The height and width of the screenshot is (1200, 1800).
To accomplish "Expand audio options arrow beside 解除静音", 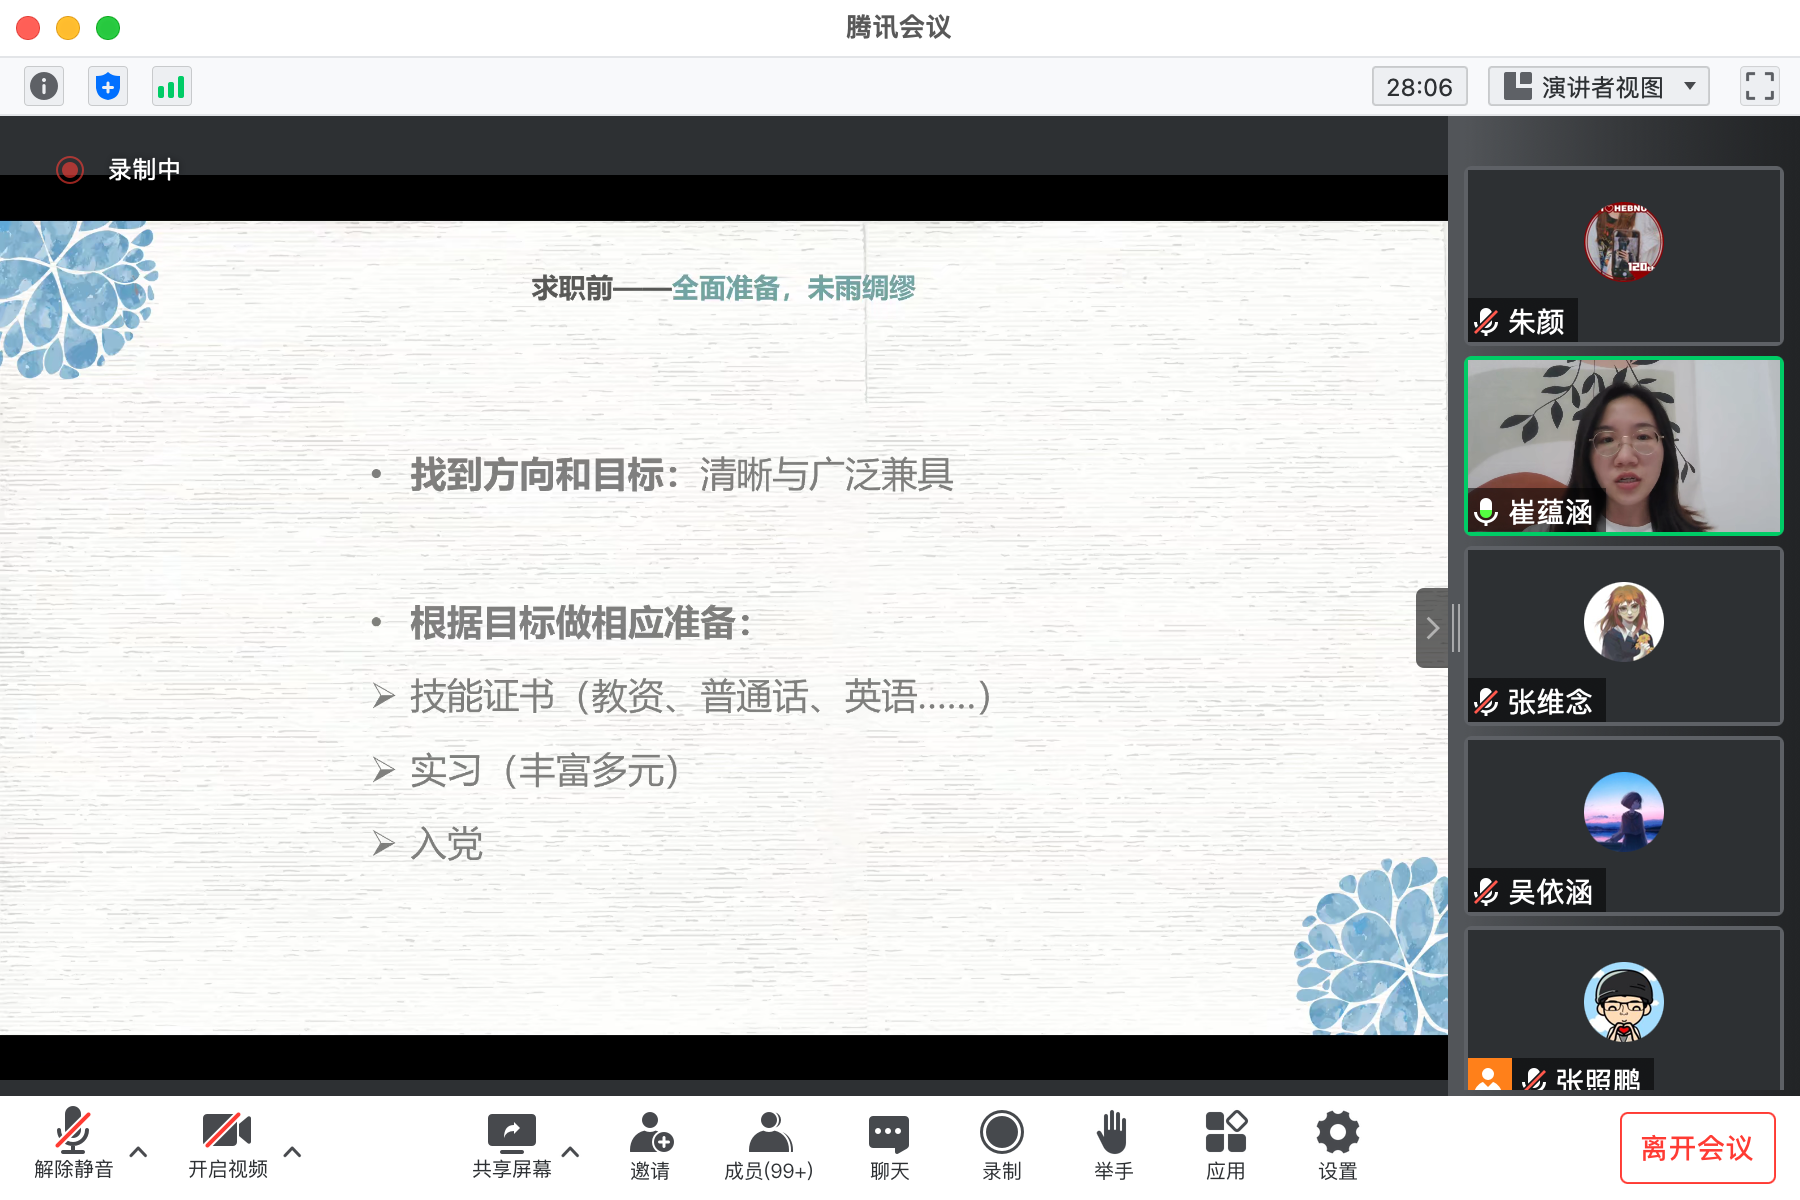I will (139, 1152).
